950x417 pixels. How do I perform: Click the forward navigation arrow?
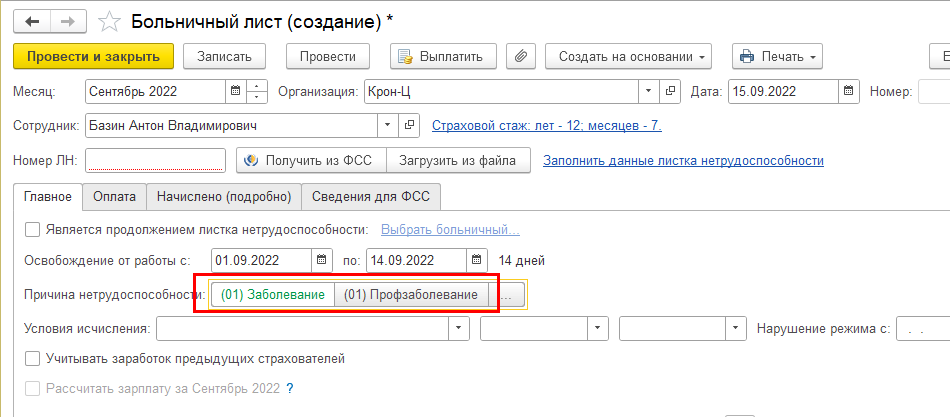click(x=68, y=20)
